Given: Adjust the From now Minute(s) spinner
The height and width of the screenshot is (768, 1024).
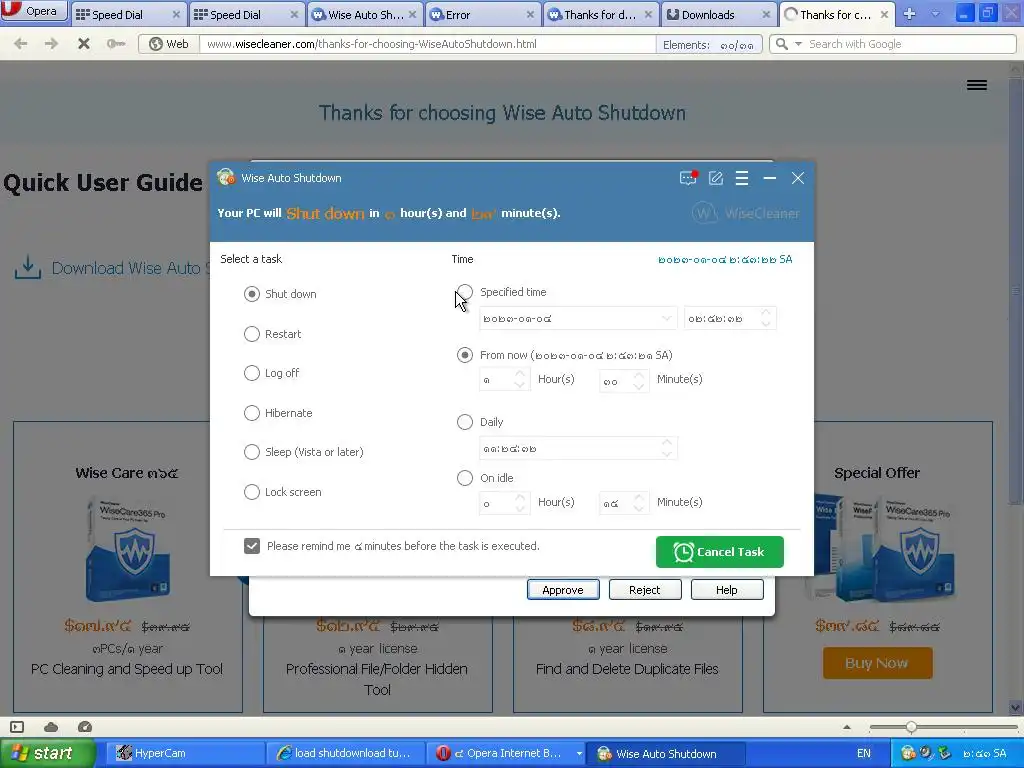Looking at the screenshot, I should point(639,379).
